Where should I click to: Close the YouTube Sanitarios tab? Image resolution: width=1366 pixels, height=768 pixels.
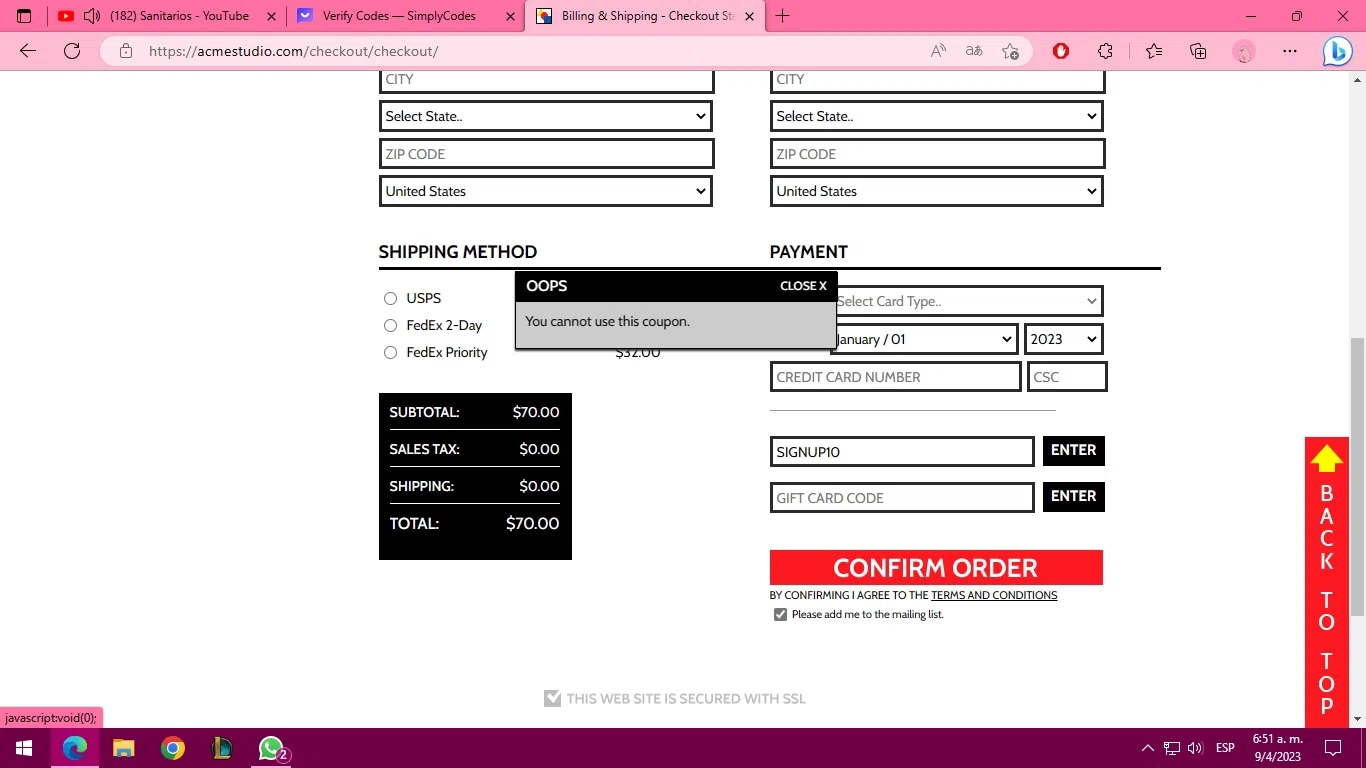coord(271,16)
